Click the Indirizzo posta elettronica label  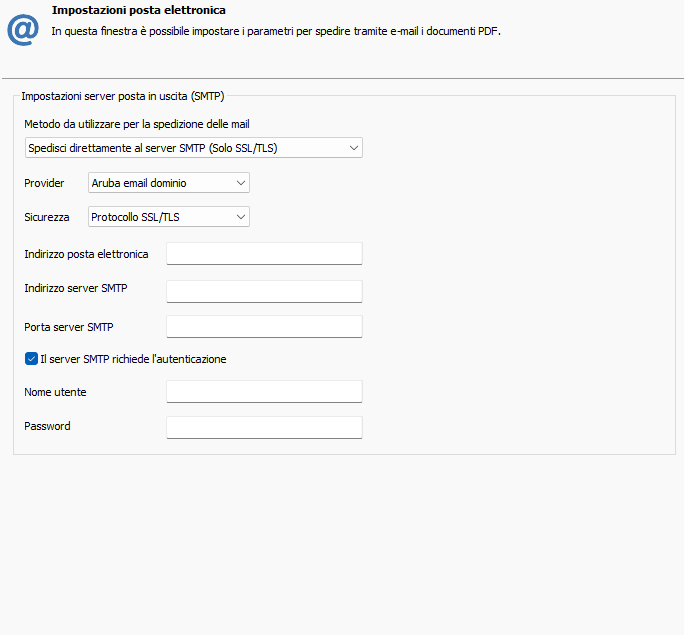point(86,254)
